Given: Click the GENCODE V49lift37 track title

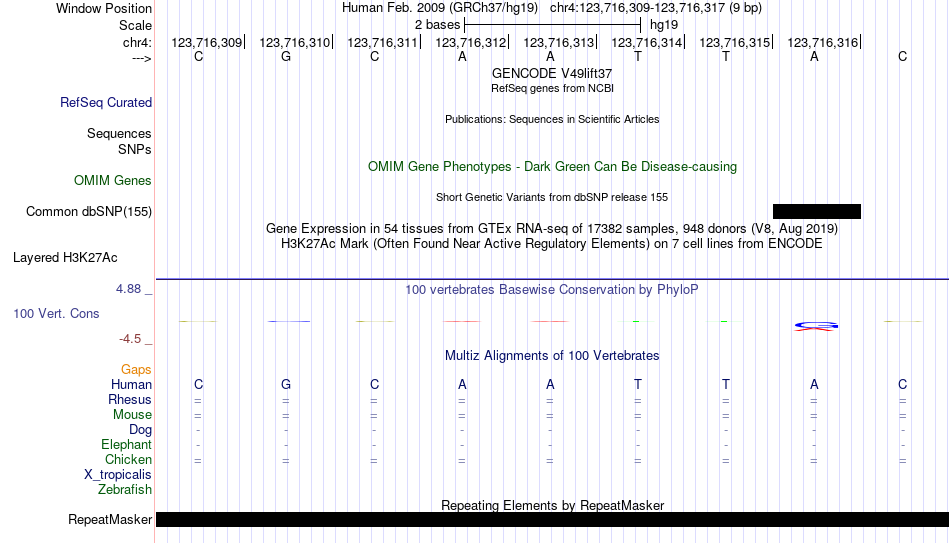Looking at the screenshot, I should click(552, 73).
